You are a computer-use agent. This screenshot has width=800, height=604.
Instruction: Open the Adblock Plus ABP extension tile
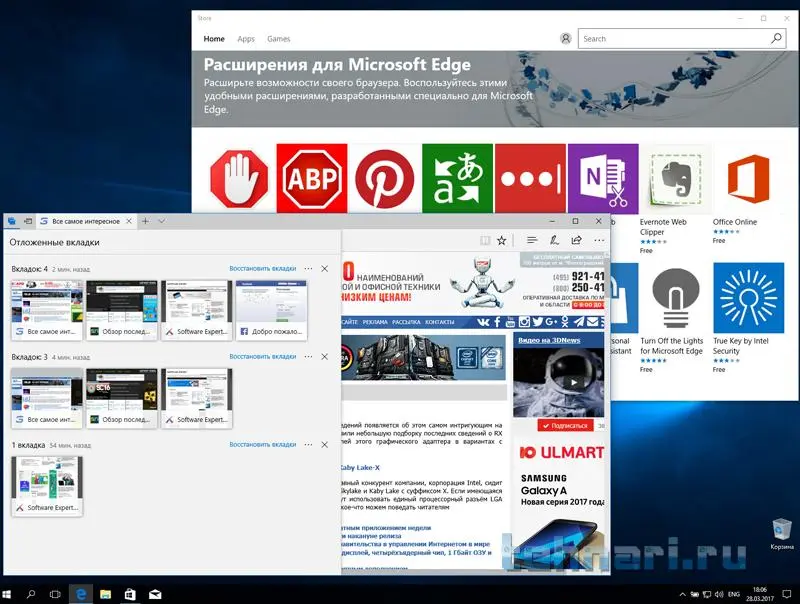pyautogui.click(x=311, y=178)
